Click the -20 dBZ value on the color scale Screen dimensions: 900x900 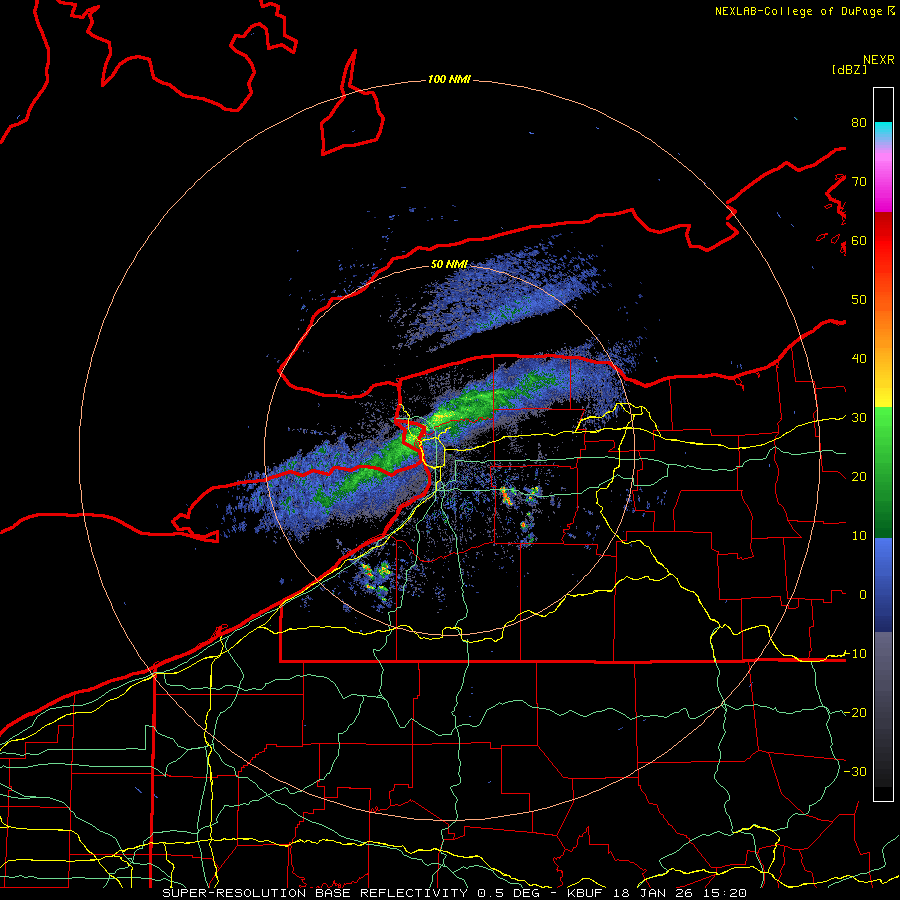click(855, 712)
